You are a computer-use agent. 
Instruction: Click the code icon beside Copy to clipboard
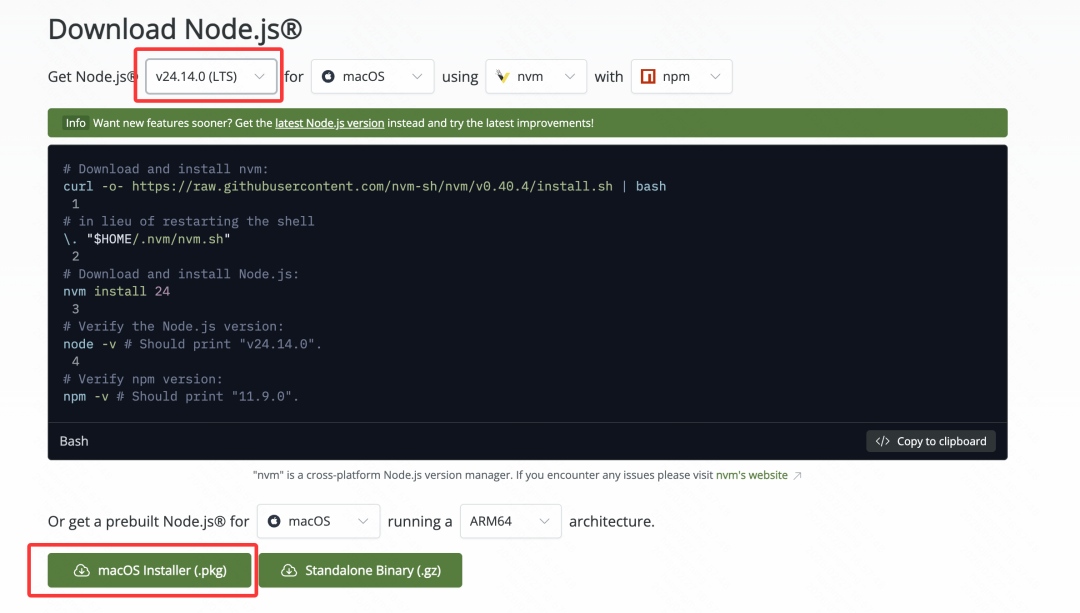pos(882,441)
